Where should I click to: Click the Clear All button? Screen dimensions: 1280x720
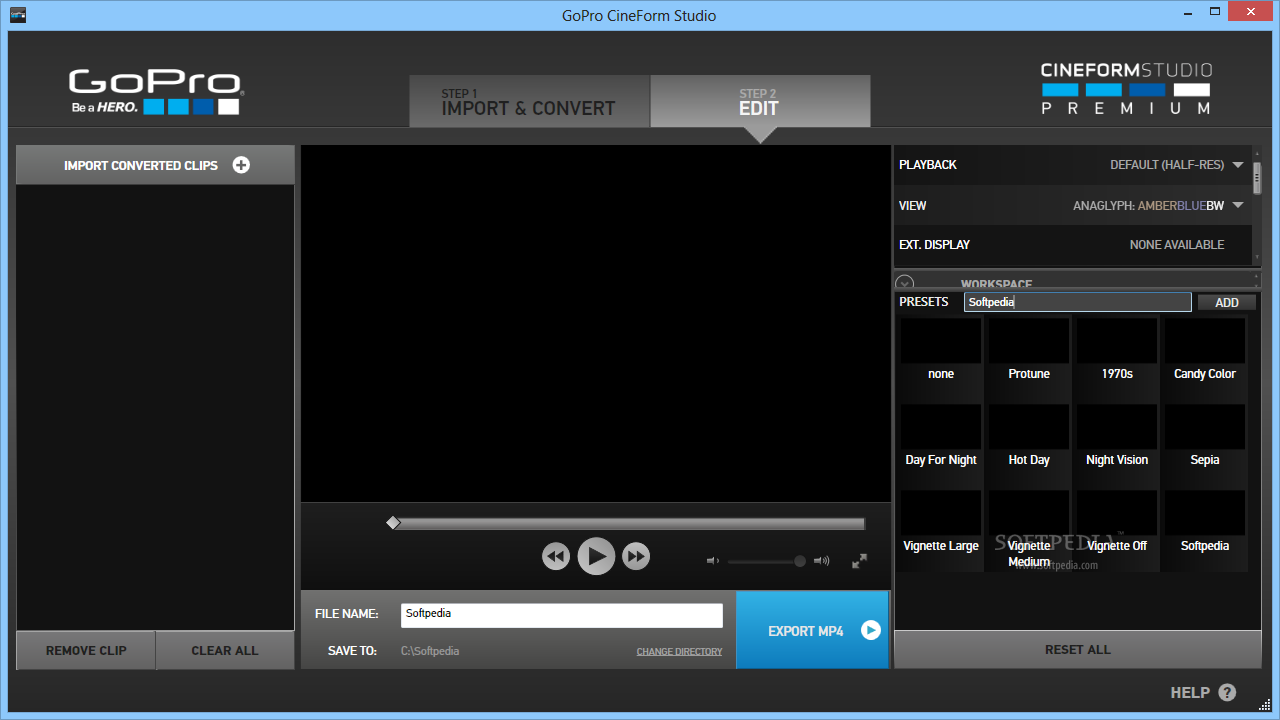(225, 650)
